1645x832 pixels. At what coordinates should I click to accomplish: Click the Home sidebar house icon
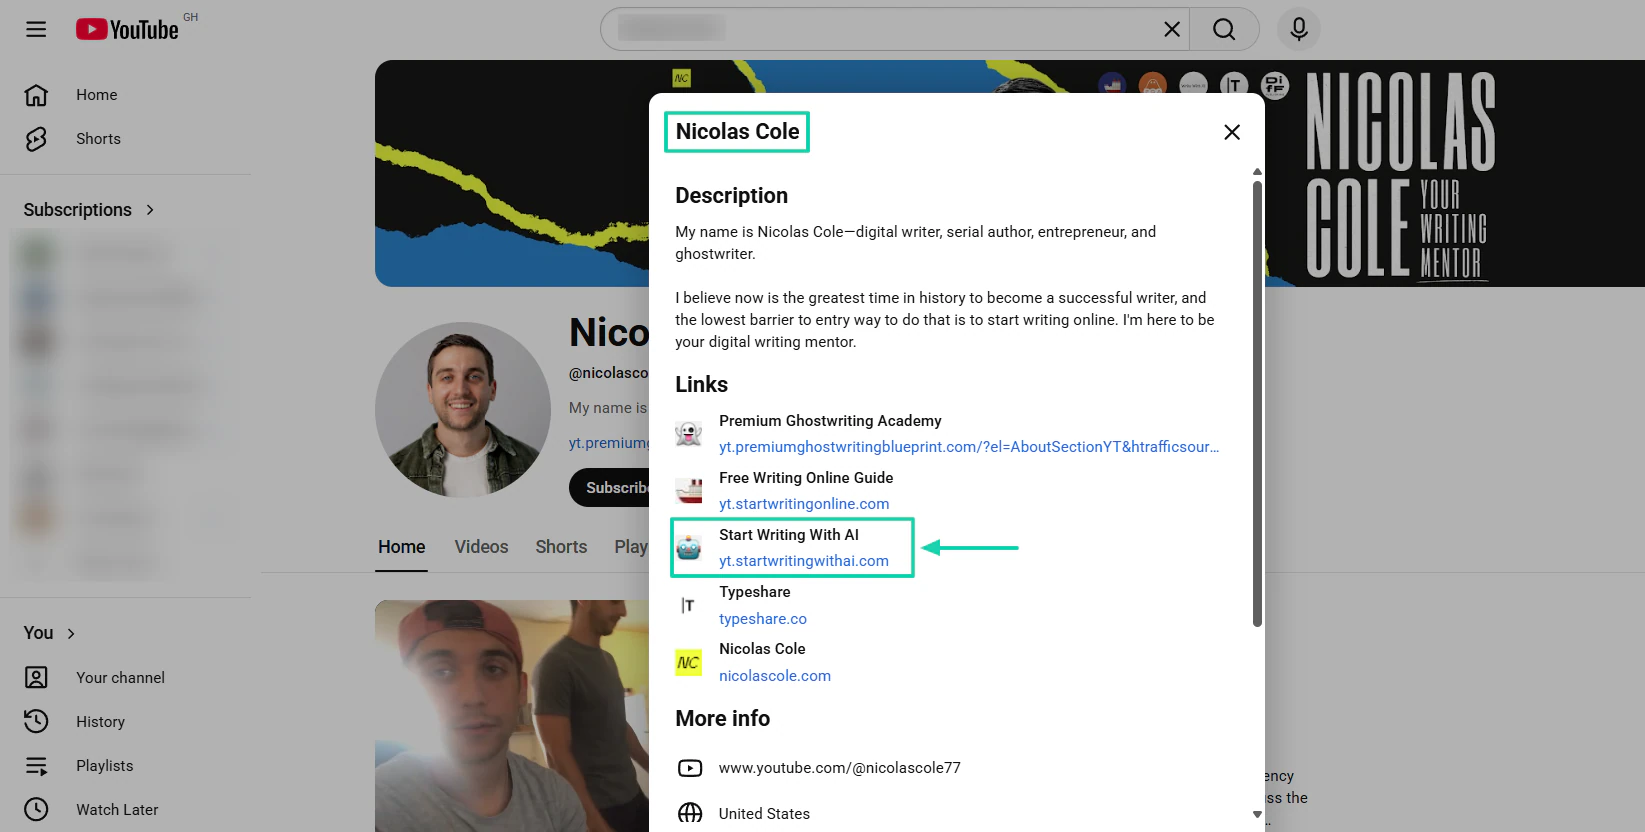[x=36, y=95]
